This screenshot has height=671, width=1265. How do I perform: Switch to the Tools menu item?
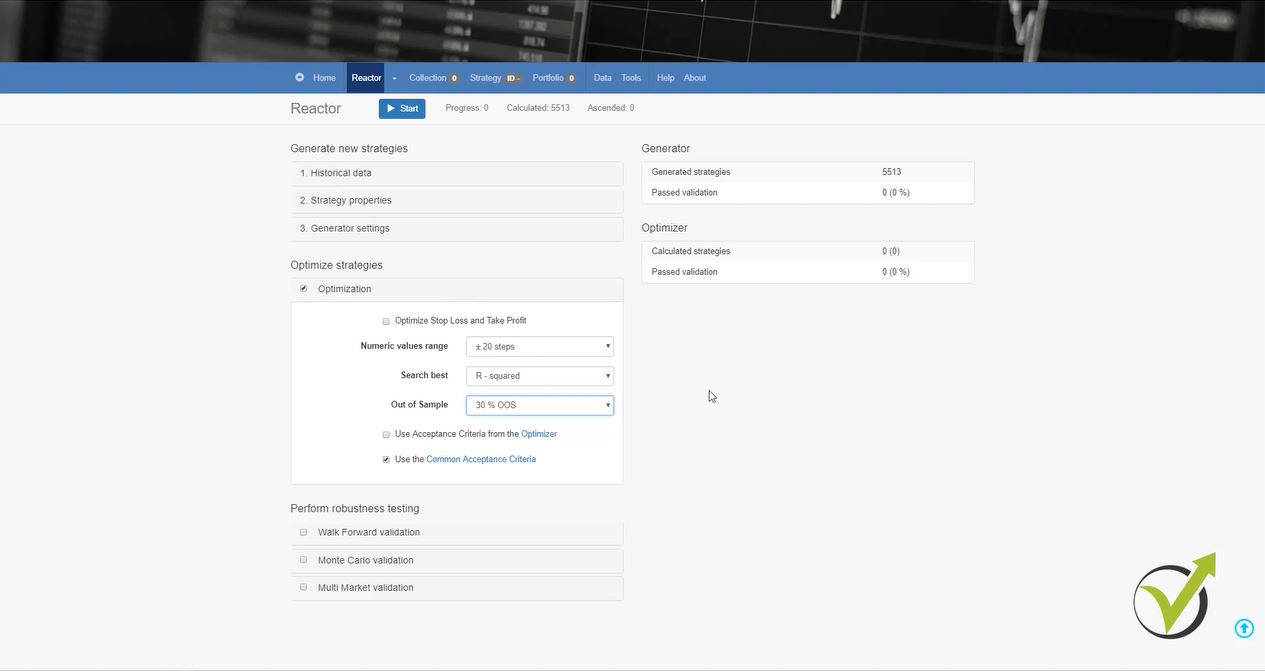coord(630,77)
